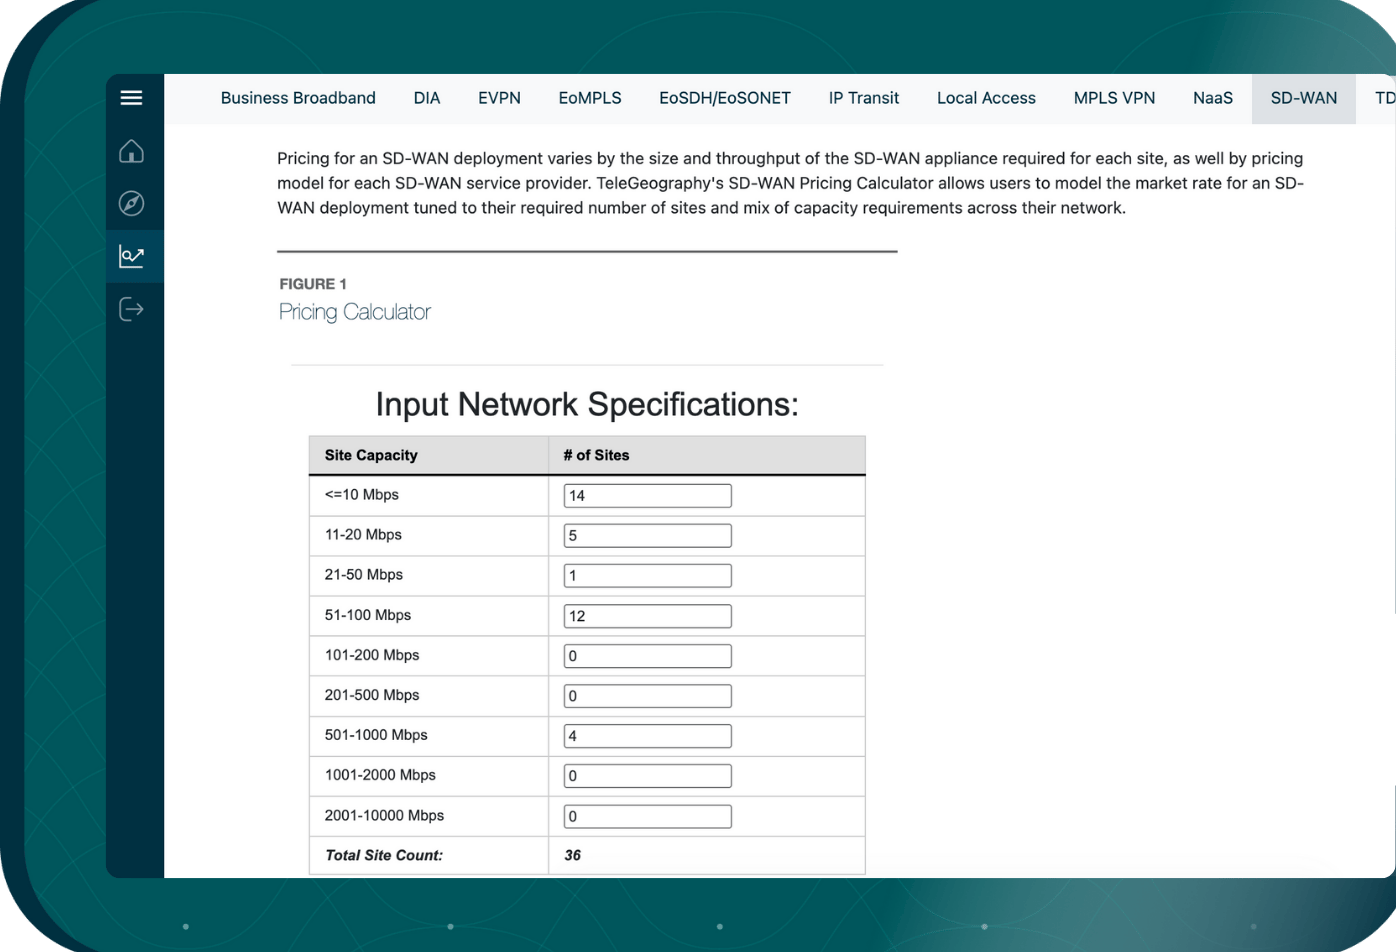Open the EoSDH/EoSONET tab

coord(724,98)
